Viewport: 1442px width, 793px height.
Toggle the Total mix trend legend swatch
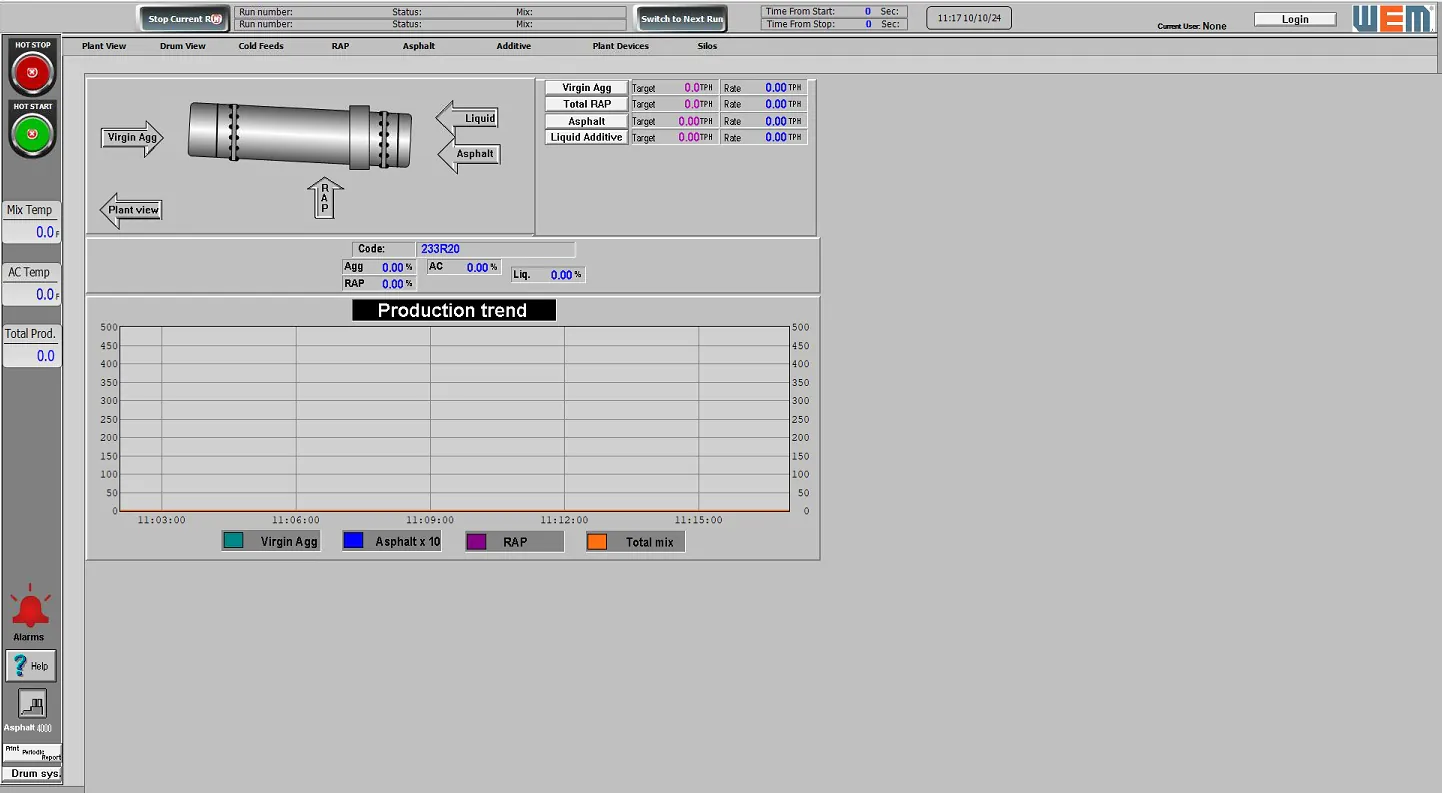[598, 540]
